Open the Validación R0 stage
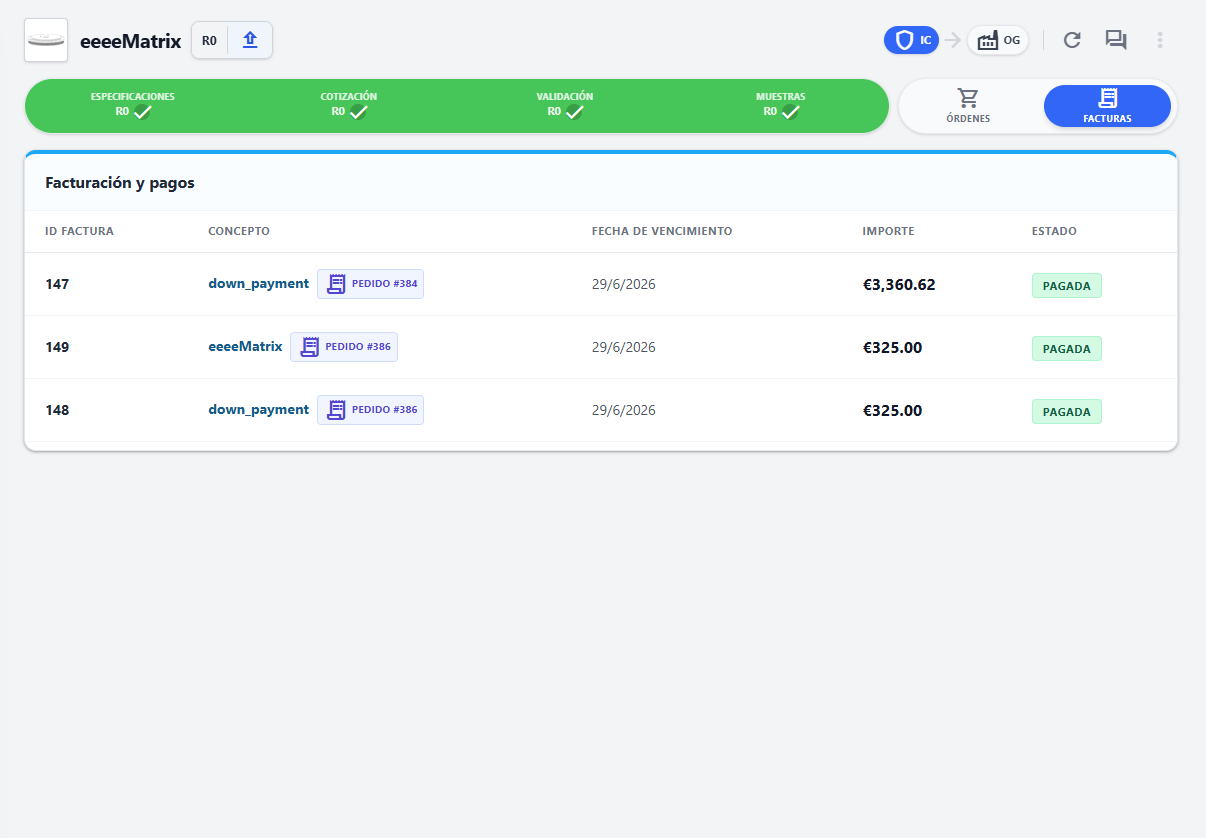This screenshot has height=838, width=1206. click(x=565, y=105)
